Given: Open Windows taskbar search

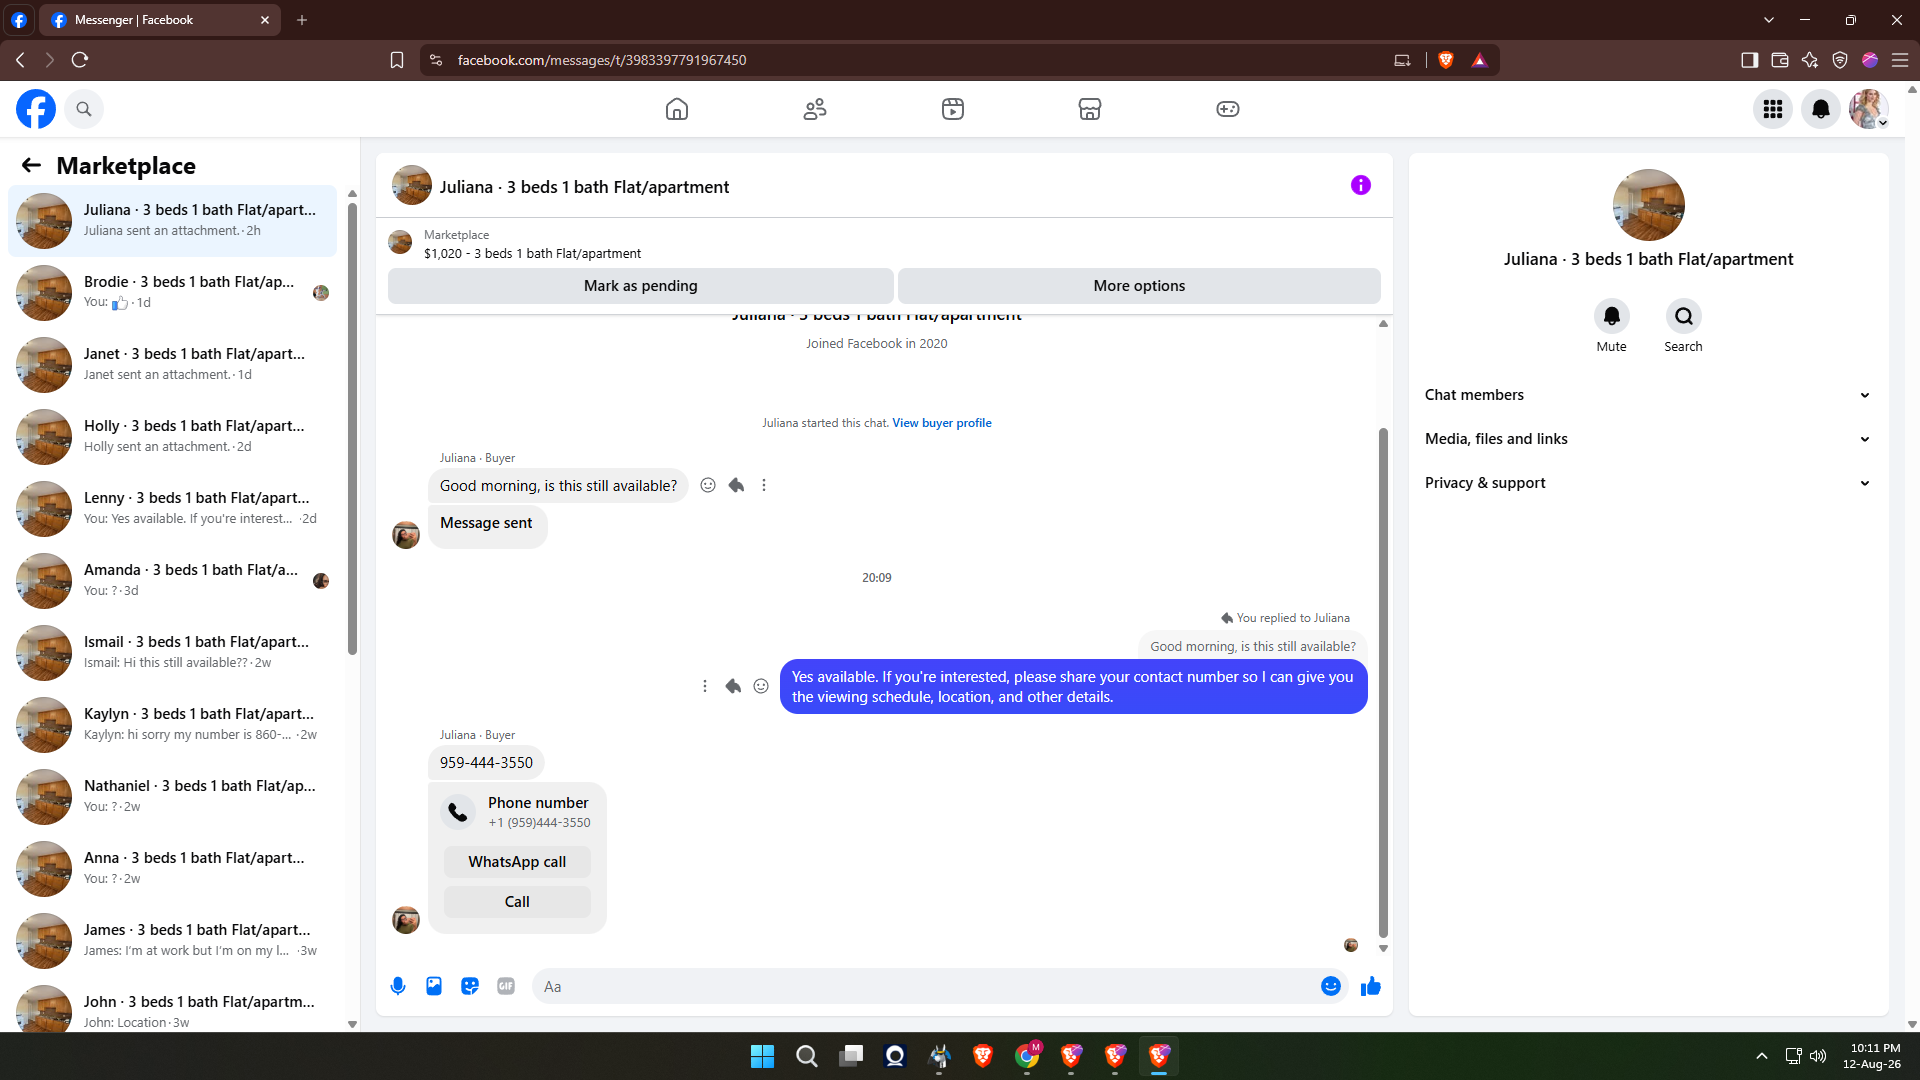Looking at the screenshot, I should tap(806, 1056).
